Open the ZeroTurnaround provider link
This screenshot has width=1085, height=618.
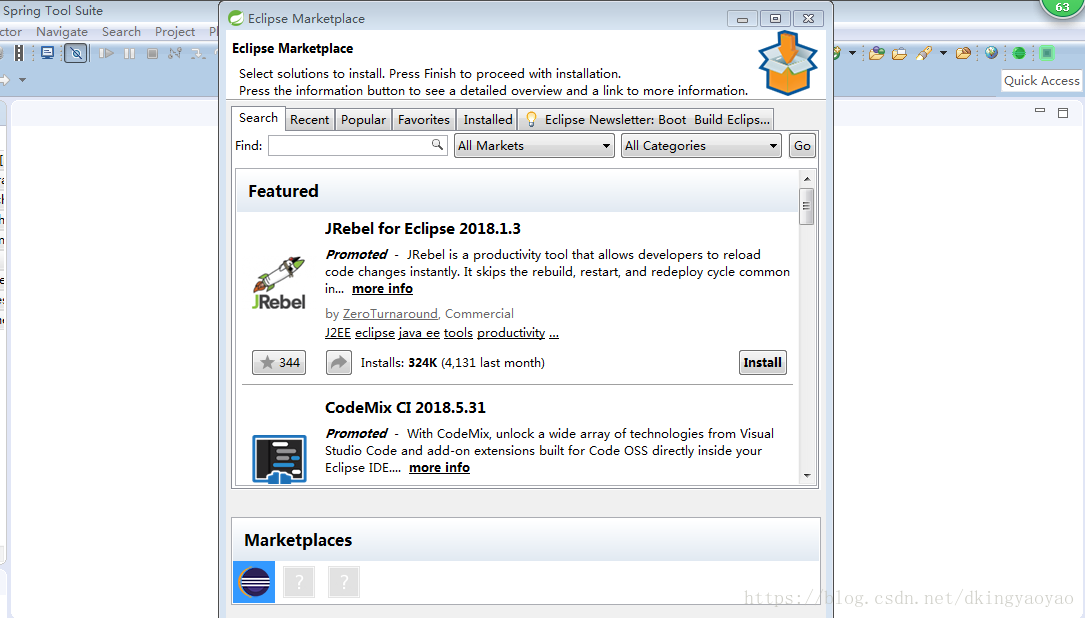pyautogui.click(x=390, y=314)
